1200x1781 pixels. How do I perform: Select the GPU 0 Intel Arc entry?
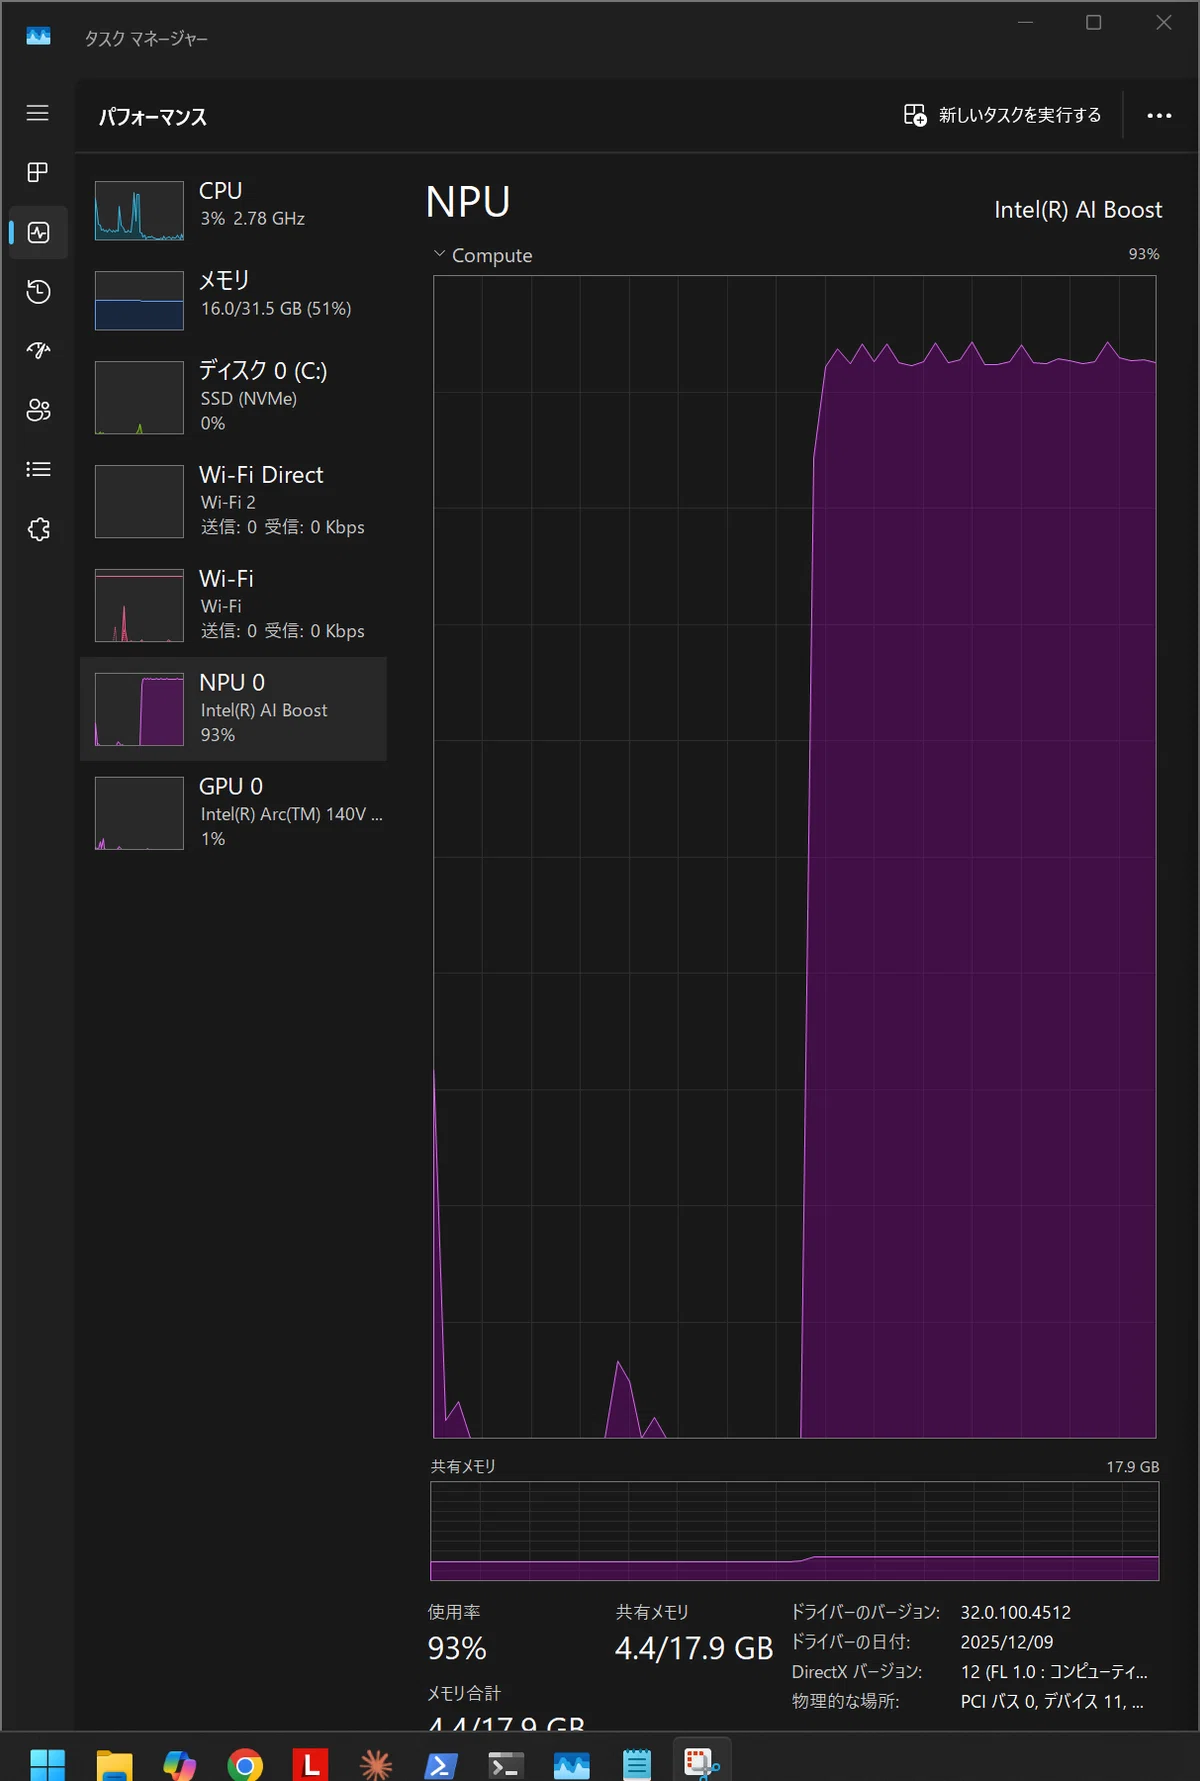[233, 813]
